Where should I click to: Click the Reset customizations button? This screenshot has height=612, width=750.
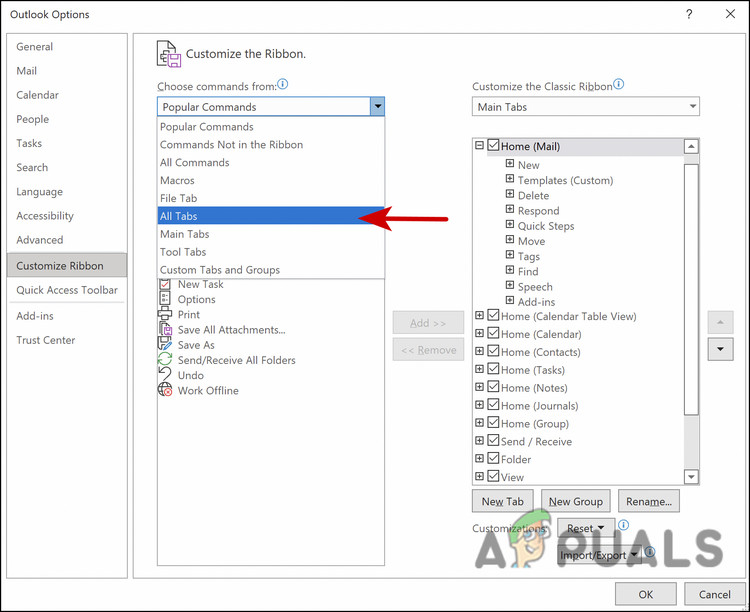tap(585, 528)
